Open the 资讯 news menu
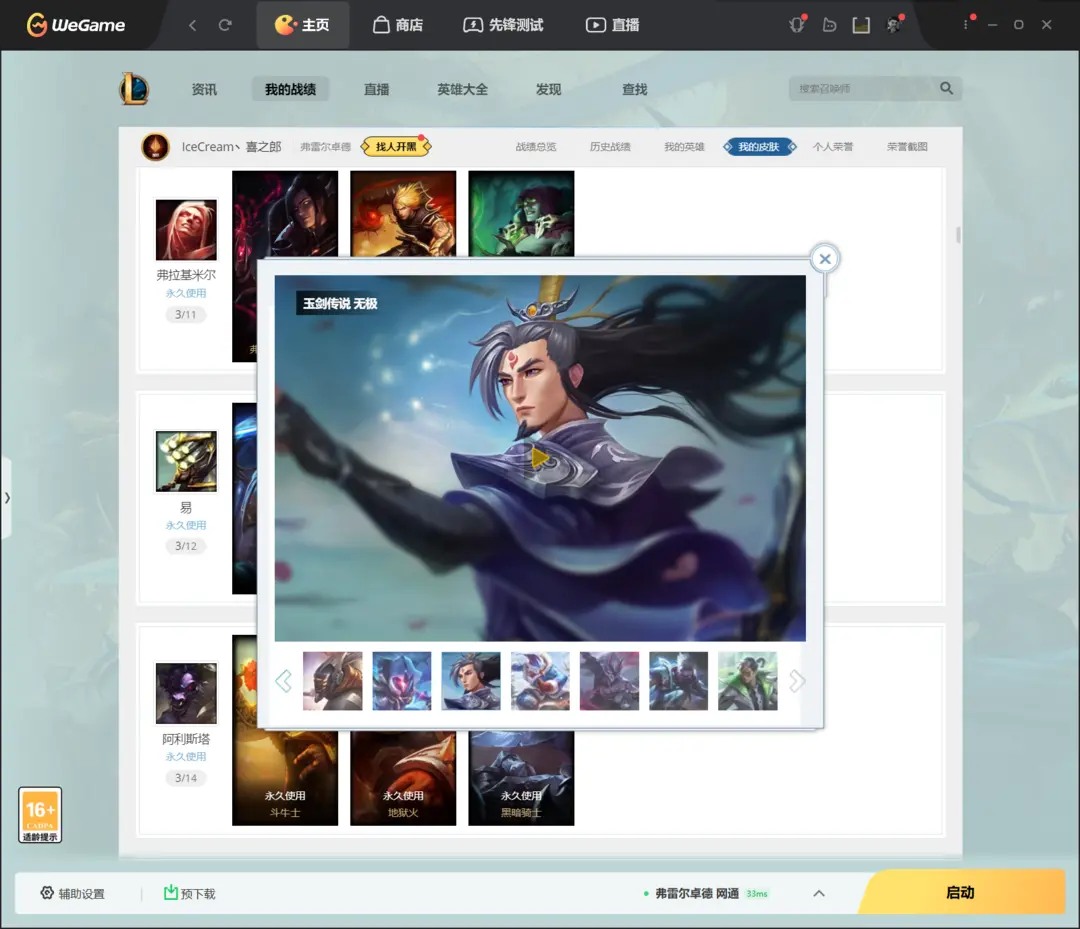 coord(204,90)
